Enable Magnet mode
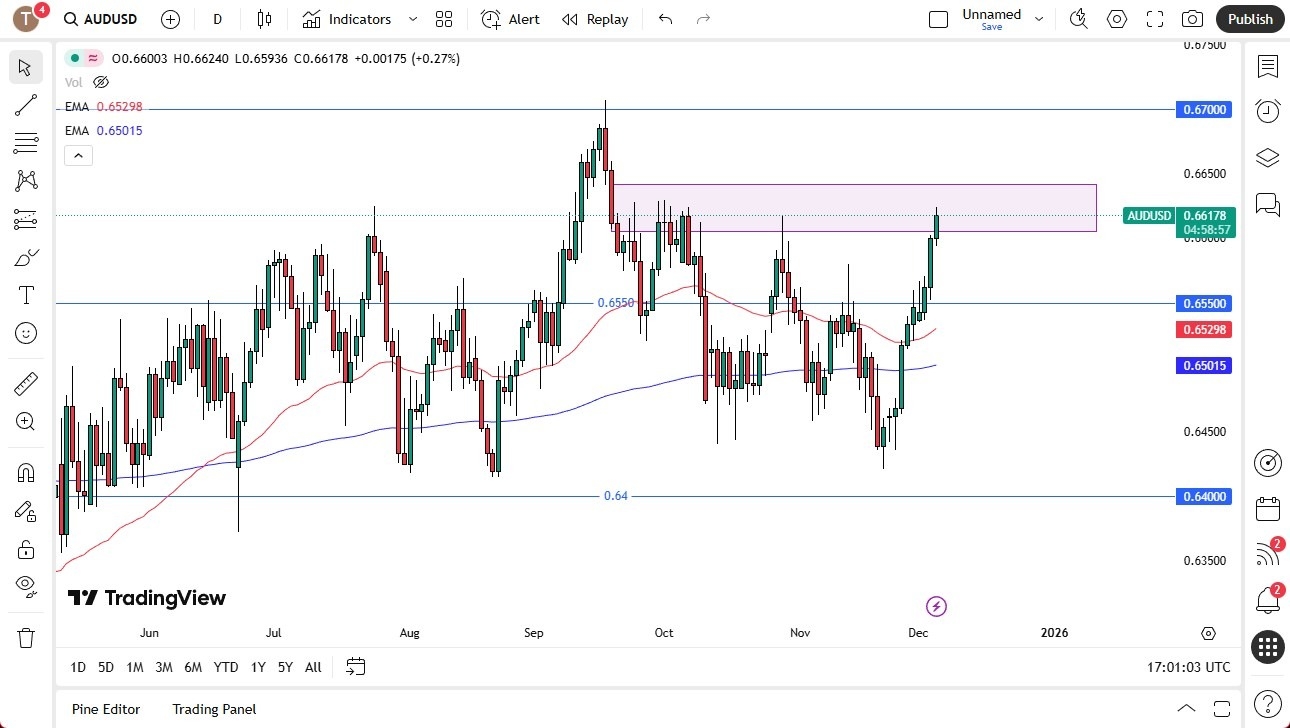 (x=26, y=471)
